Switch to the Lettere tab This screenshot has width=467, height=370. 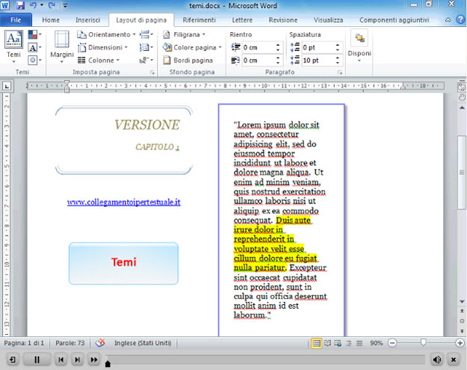tap(242, 20)
